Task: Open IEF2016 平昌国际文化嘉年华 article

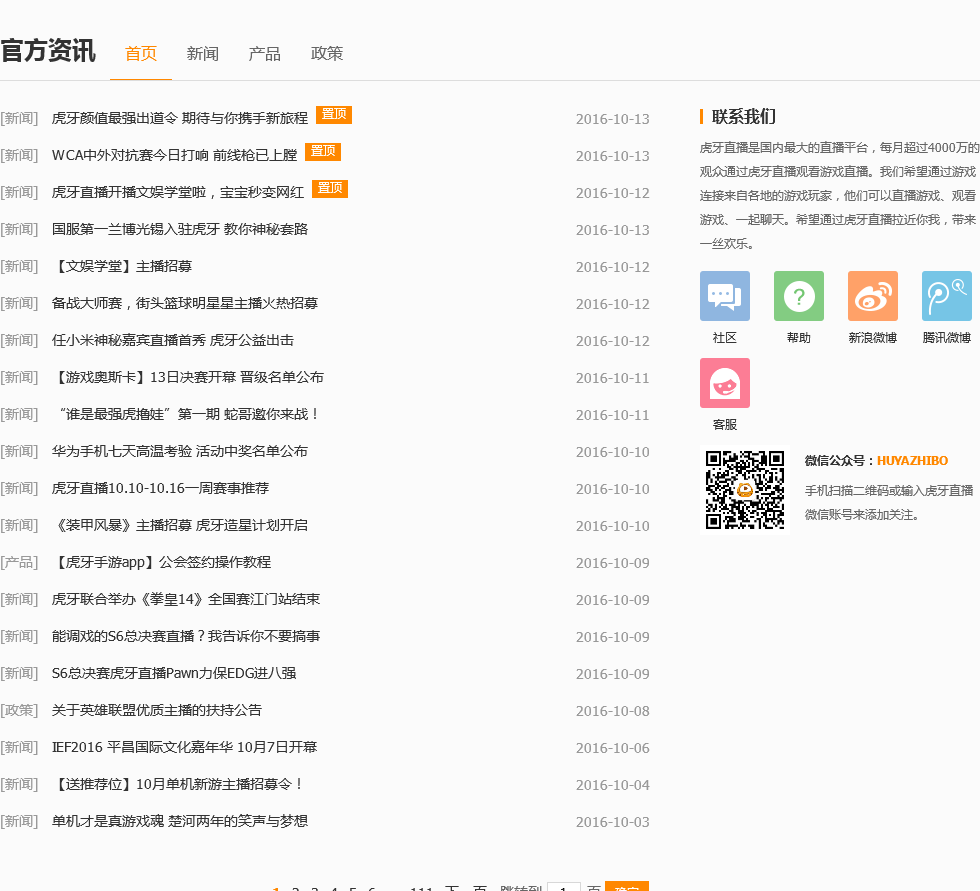Action: coord(184,748)
